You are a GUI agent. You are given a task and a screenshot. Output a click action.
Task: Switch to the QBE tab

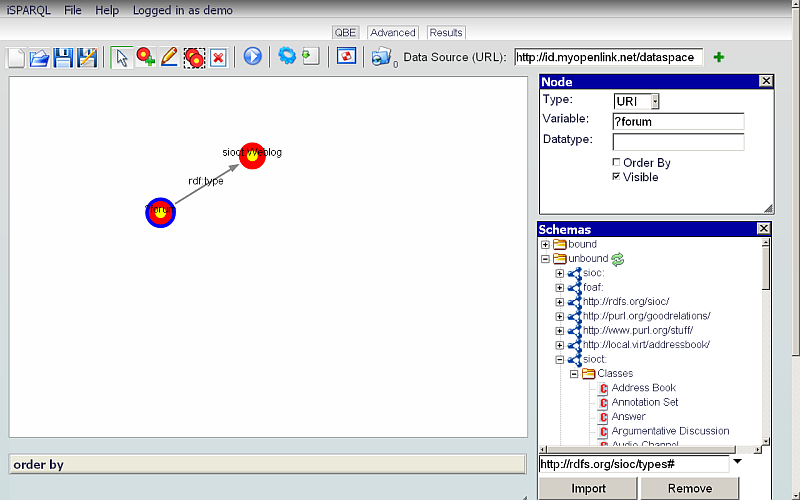pos(345,33)
